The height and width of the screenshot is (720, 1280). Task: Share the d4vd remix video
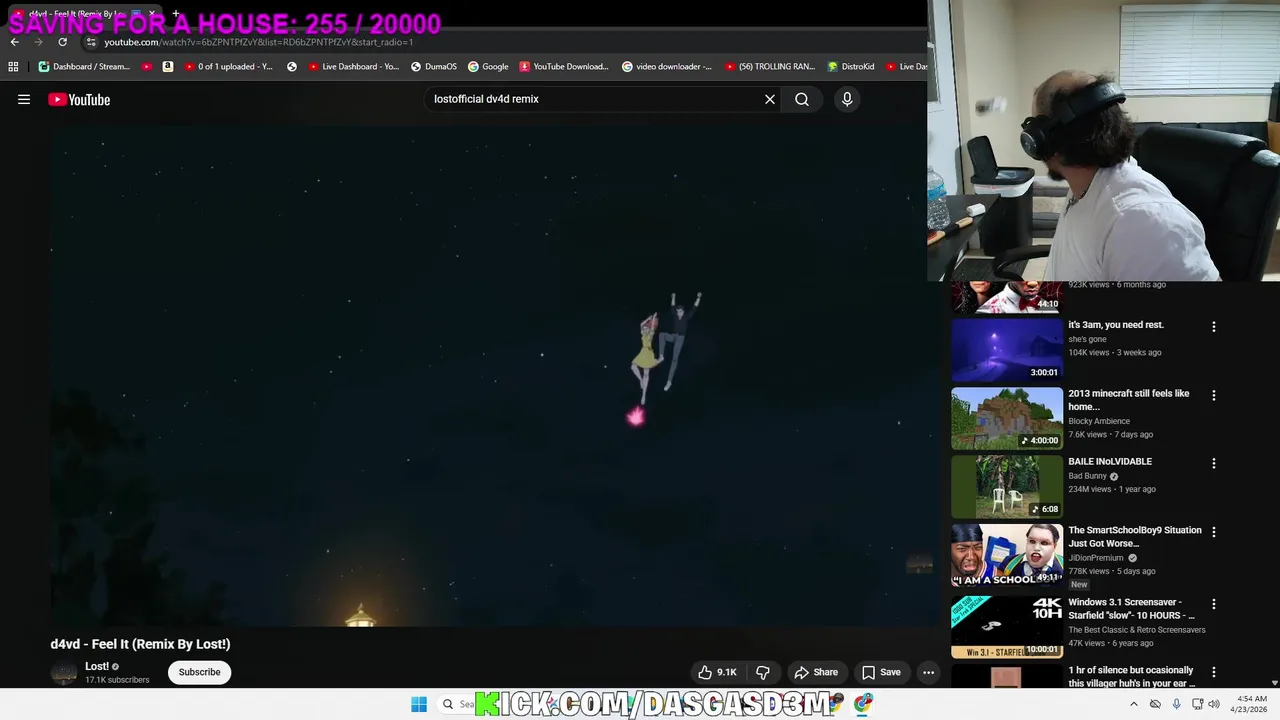tap(816, 672)
